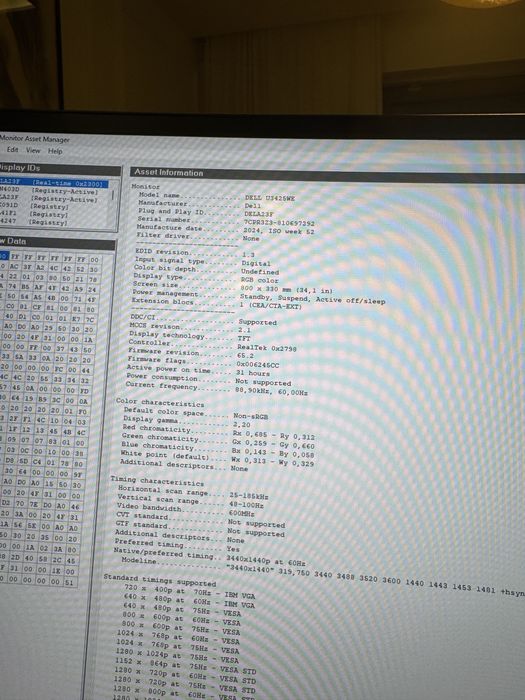Select the F1 hex cell in raw data
The width and height of the screenshot is (525, 700).
[28, 421]
